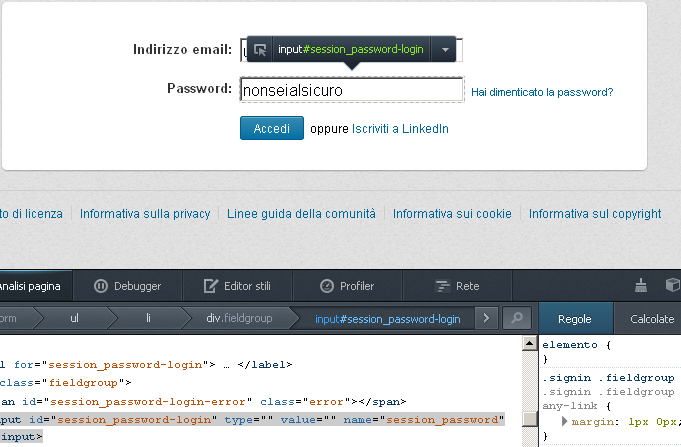Click the Rete tab network icon

pyautogui.click(x=443, y=286)
